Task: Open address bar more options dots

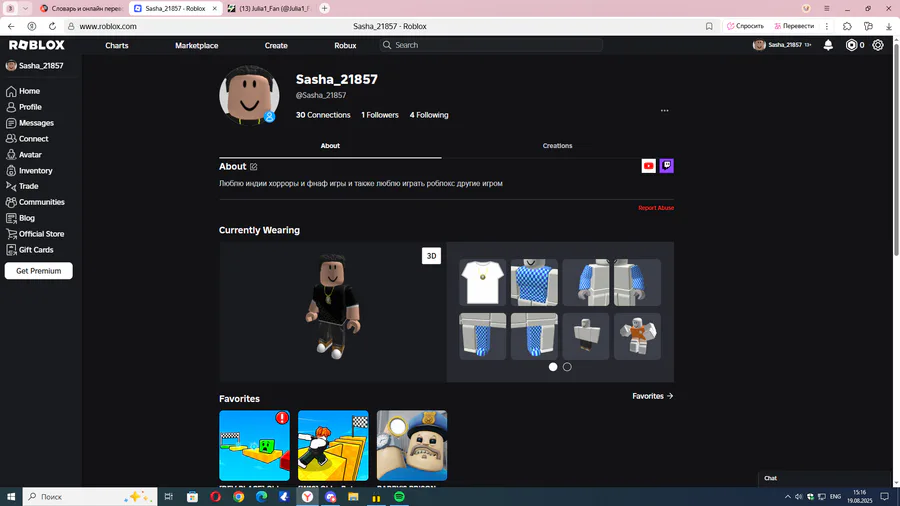Action: click(827, 26)
